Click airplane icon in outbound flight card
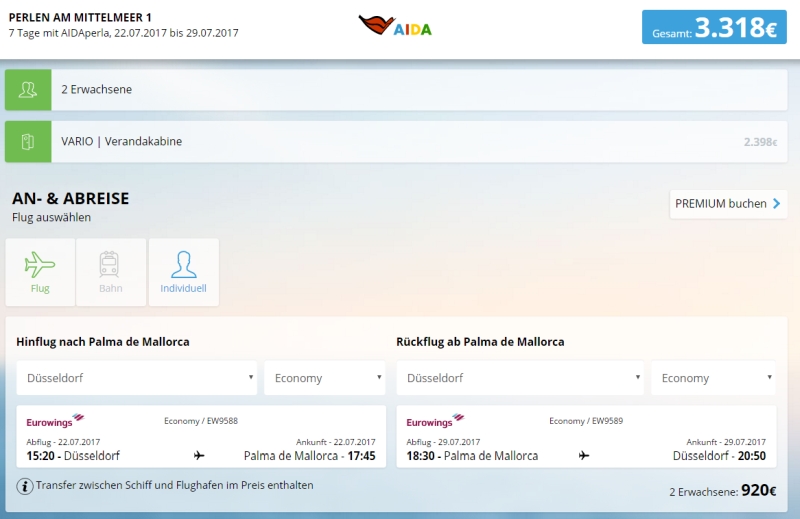Screen dimensions: 800x519 pyautogui.click(x=199, y=456)
